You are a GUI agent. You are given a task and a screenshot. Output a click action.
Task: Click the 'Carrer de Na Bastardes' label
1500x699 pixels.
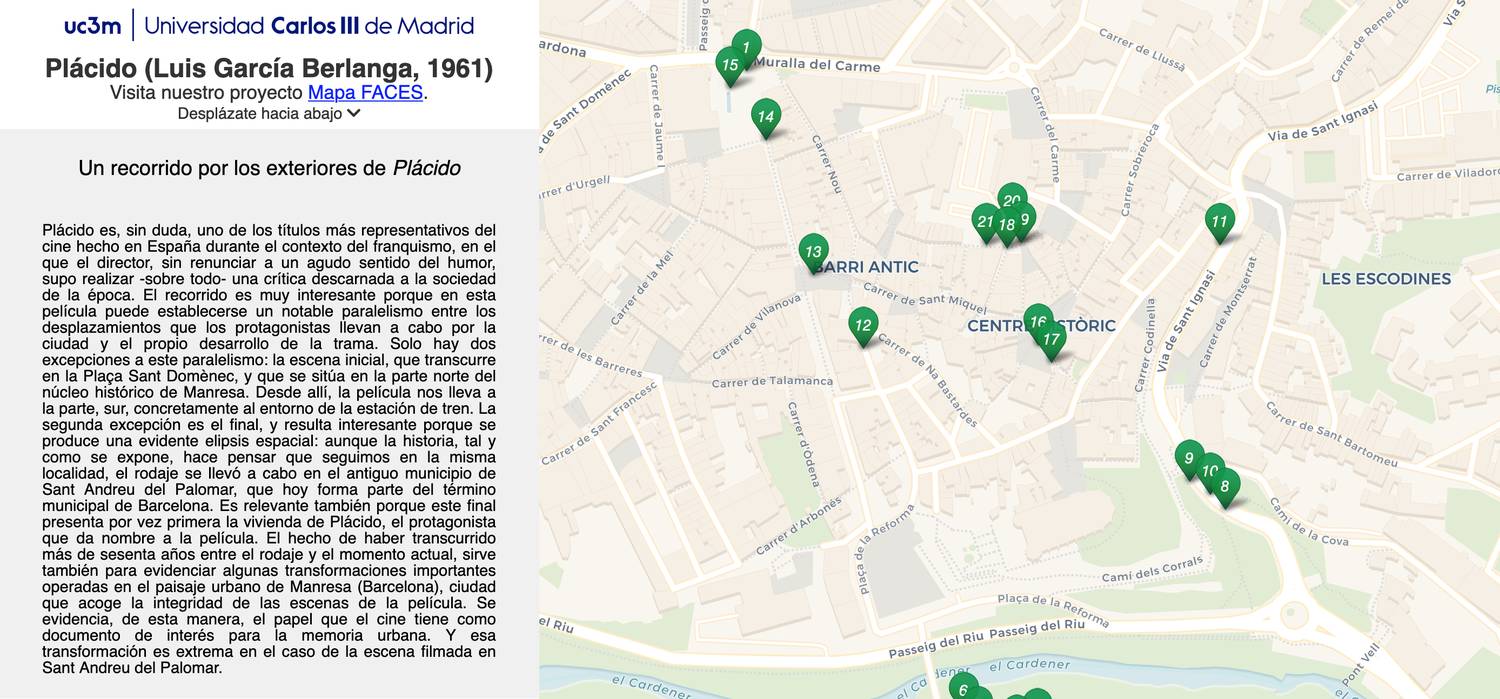pos(930,381)
